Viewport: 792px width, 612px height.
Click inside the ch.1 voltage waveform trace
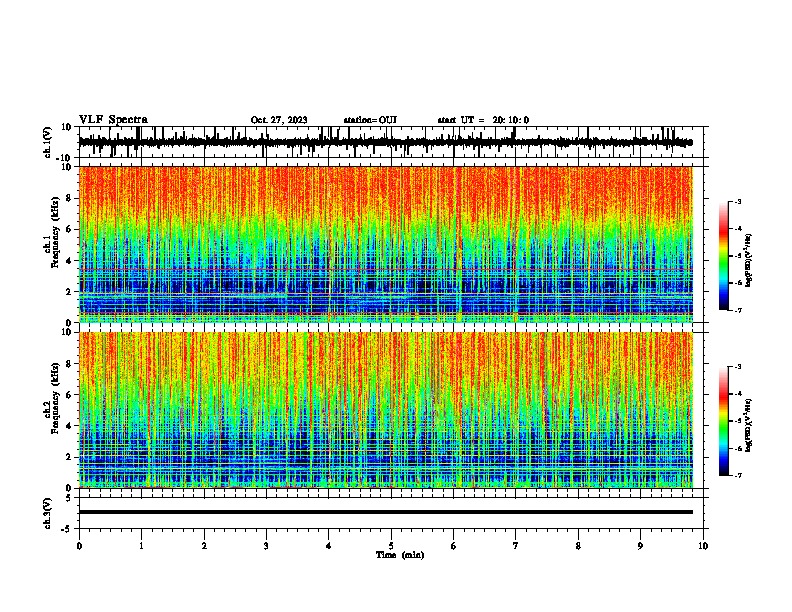point(385,142)
